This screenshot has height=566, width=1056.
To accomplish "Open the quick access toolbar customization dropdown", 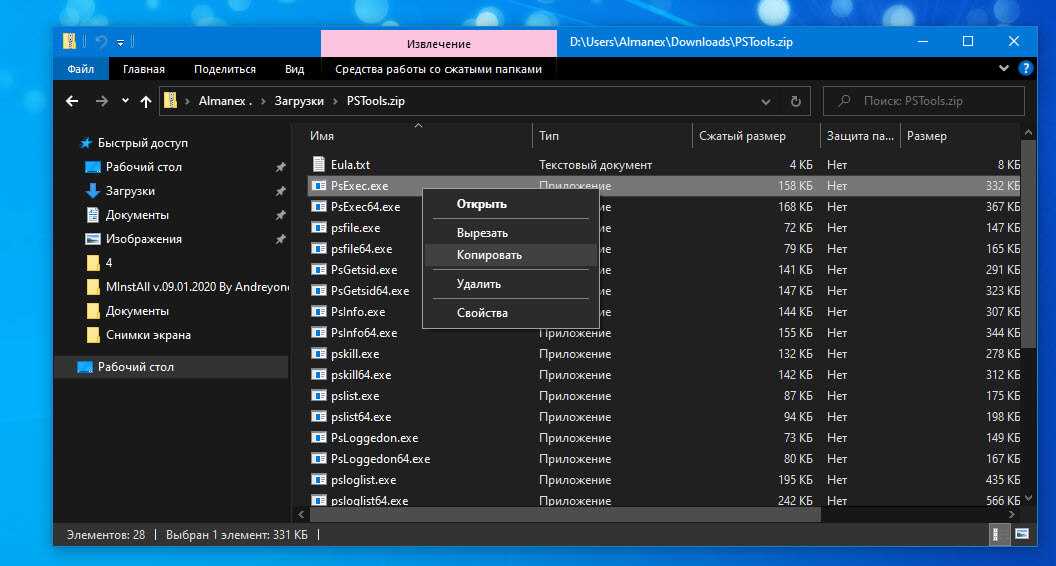I will click(121, 43).
